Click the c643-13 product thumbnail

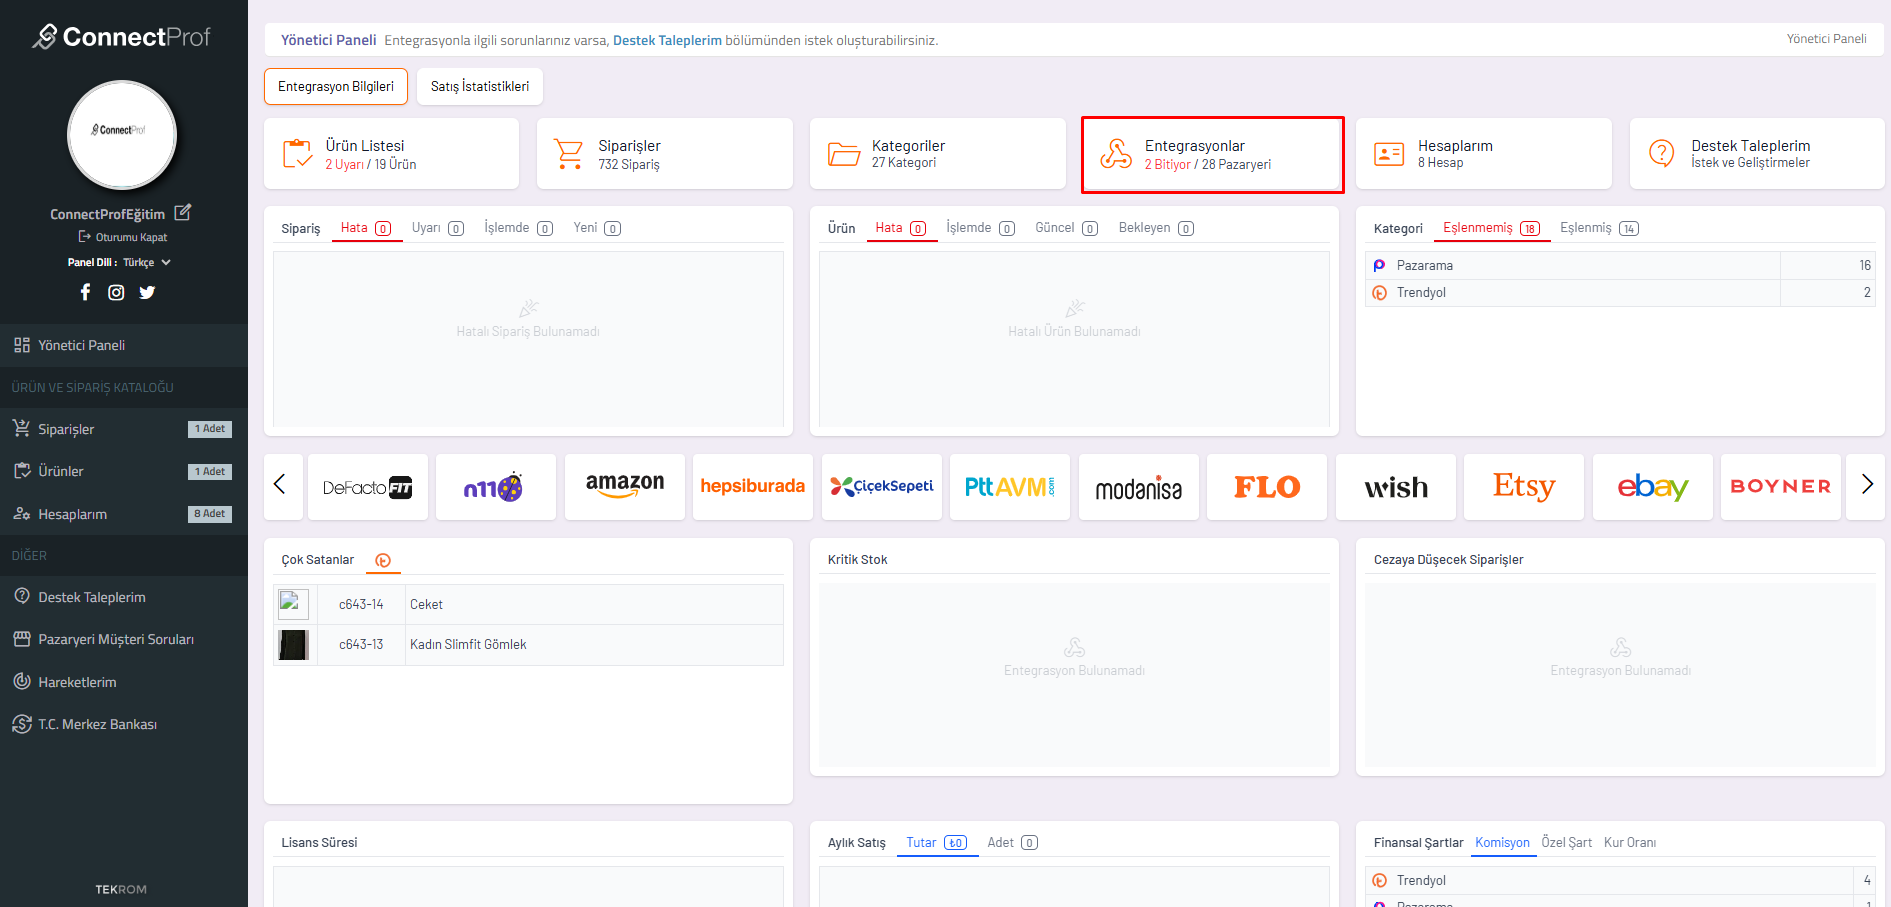[x=293, y=645]
